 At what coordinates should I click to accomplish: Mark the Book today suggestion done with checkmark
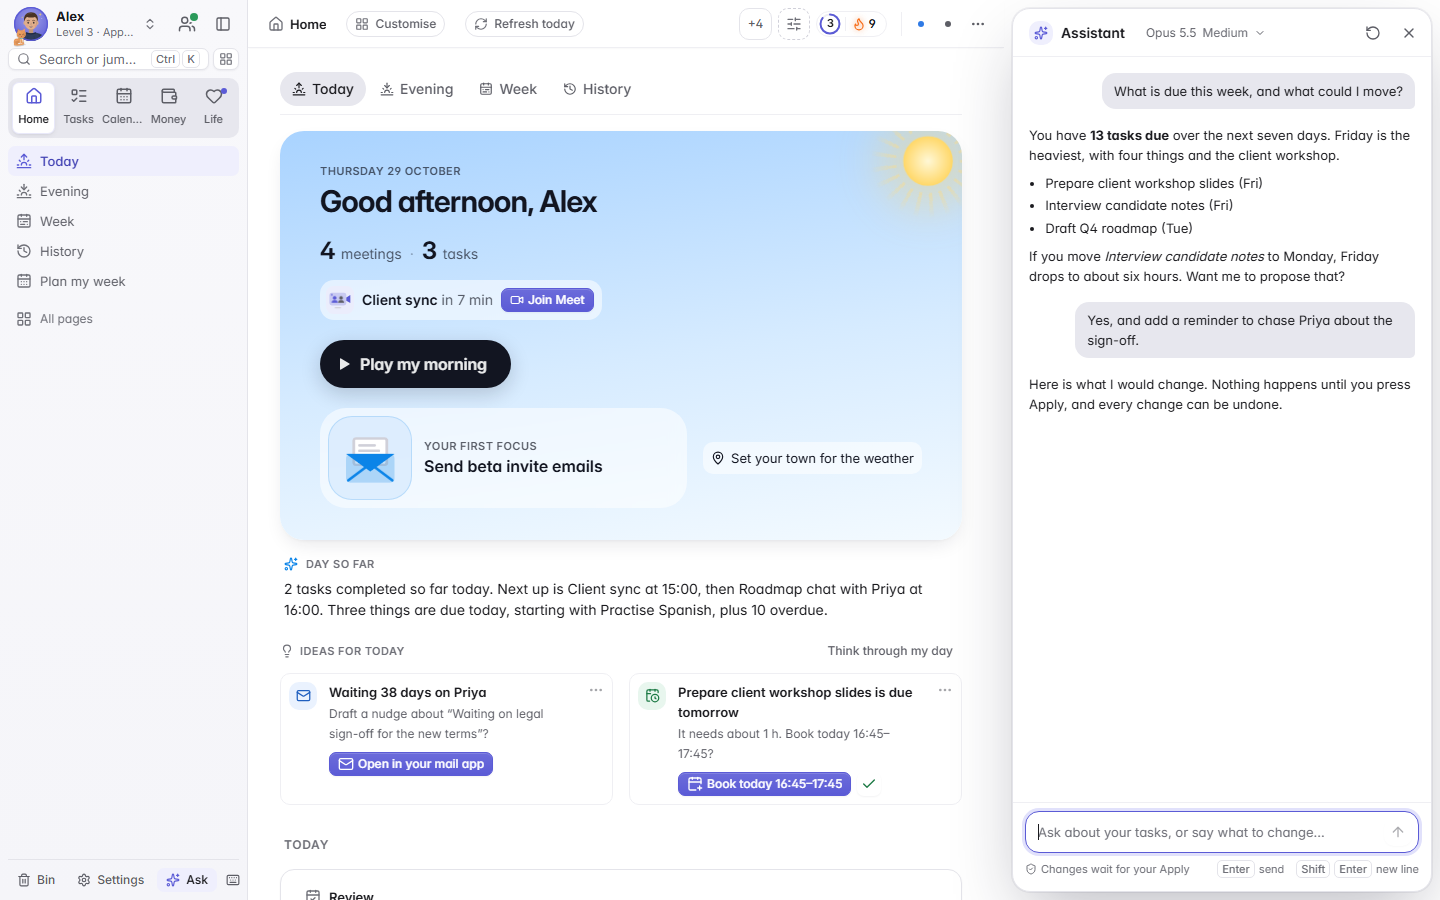(869, 784)
